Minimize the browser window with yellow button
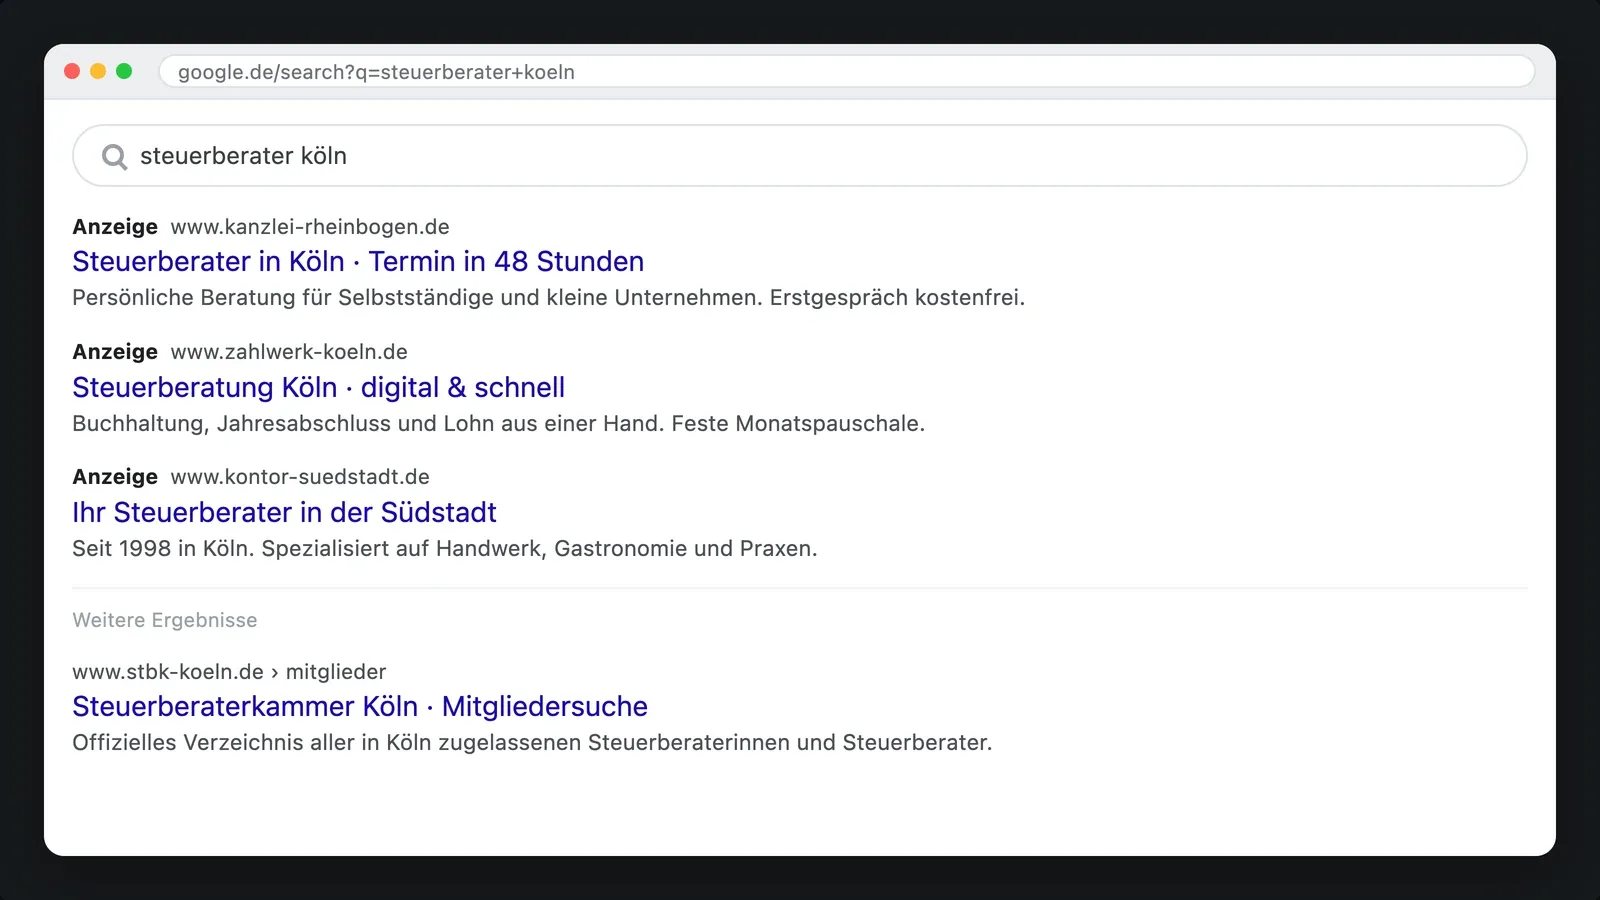 click(98, 71)
